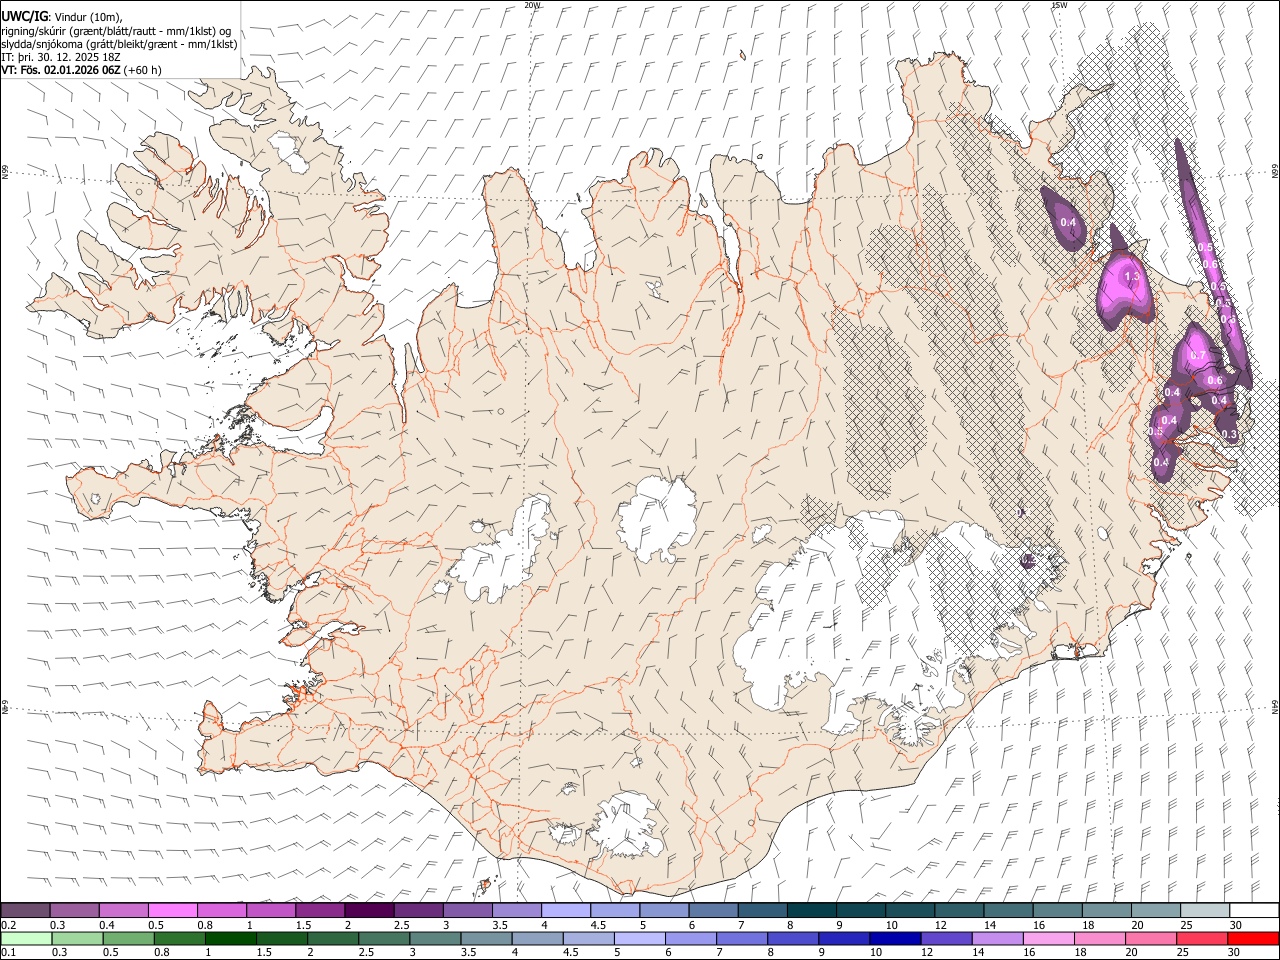Click the Drangajökull glacier in the Westfjords
The image size is (1280, 960).
point(290,150)
